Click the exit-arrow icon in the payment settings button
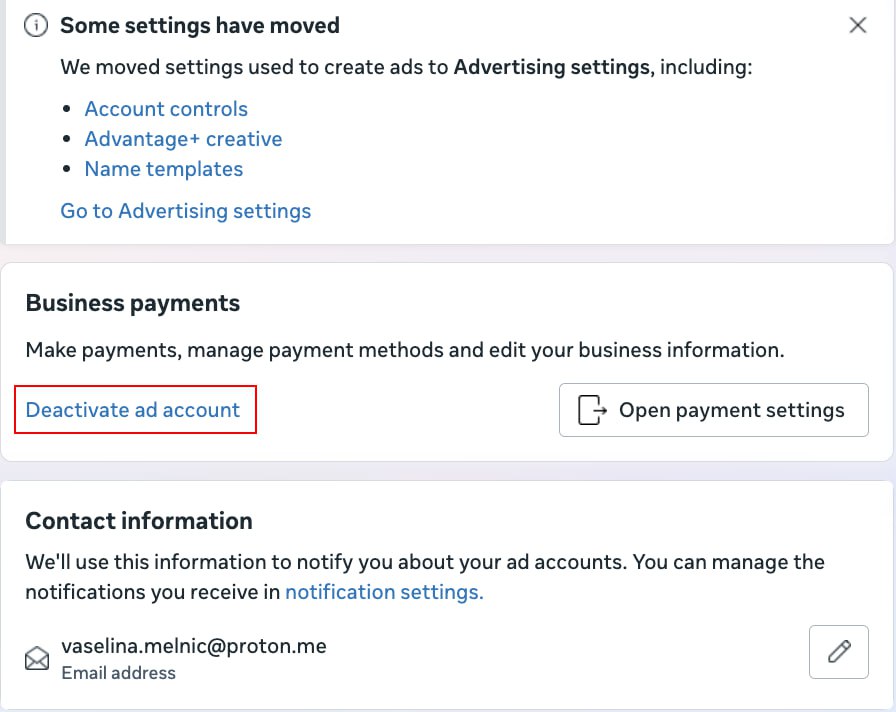The width and height of the screenshot is (896, 712). click(x=592, y=410)
